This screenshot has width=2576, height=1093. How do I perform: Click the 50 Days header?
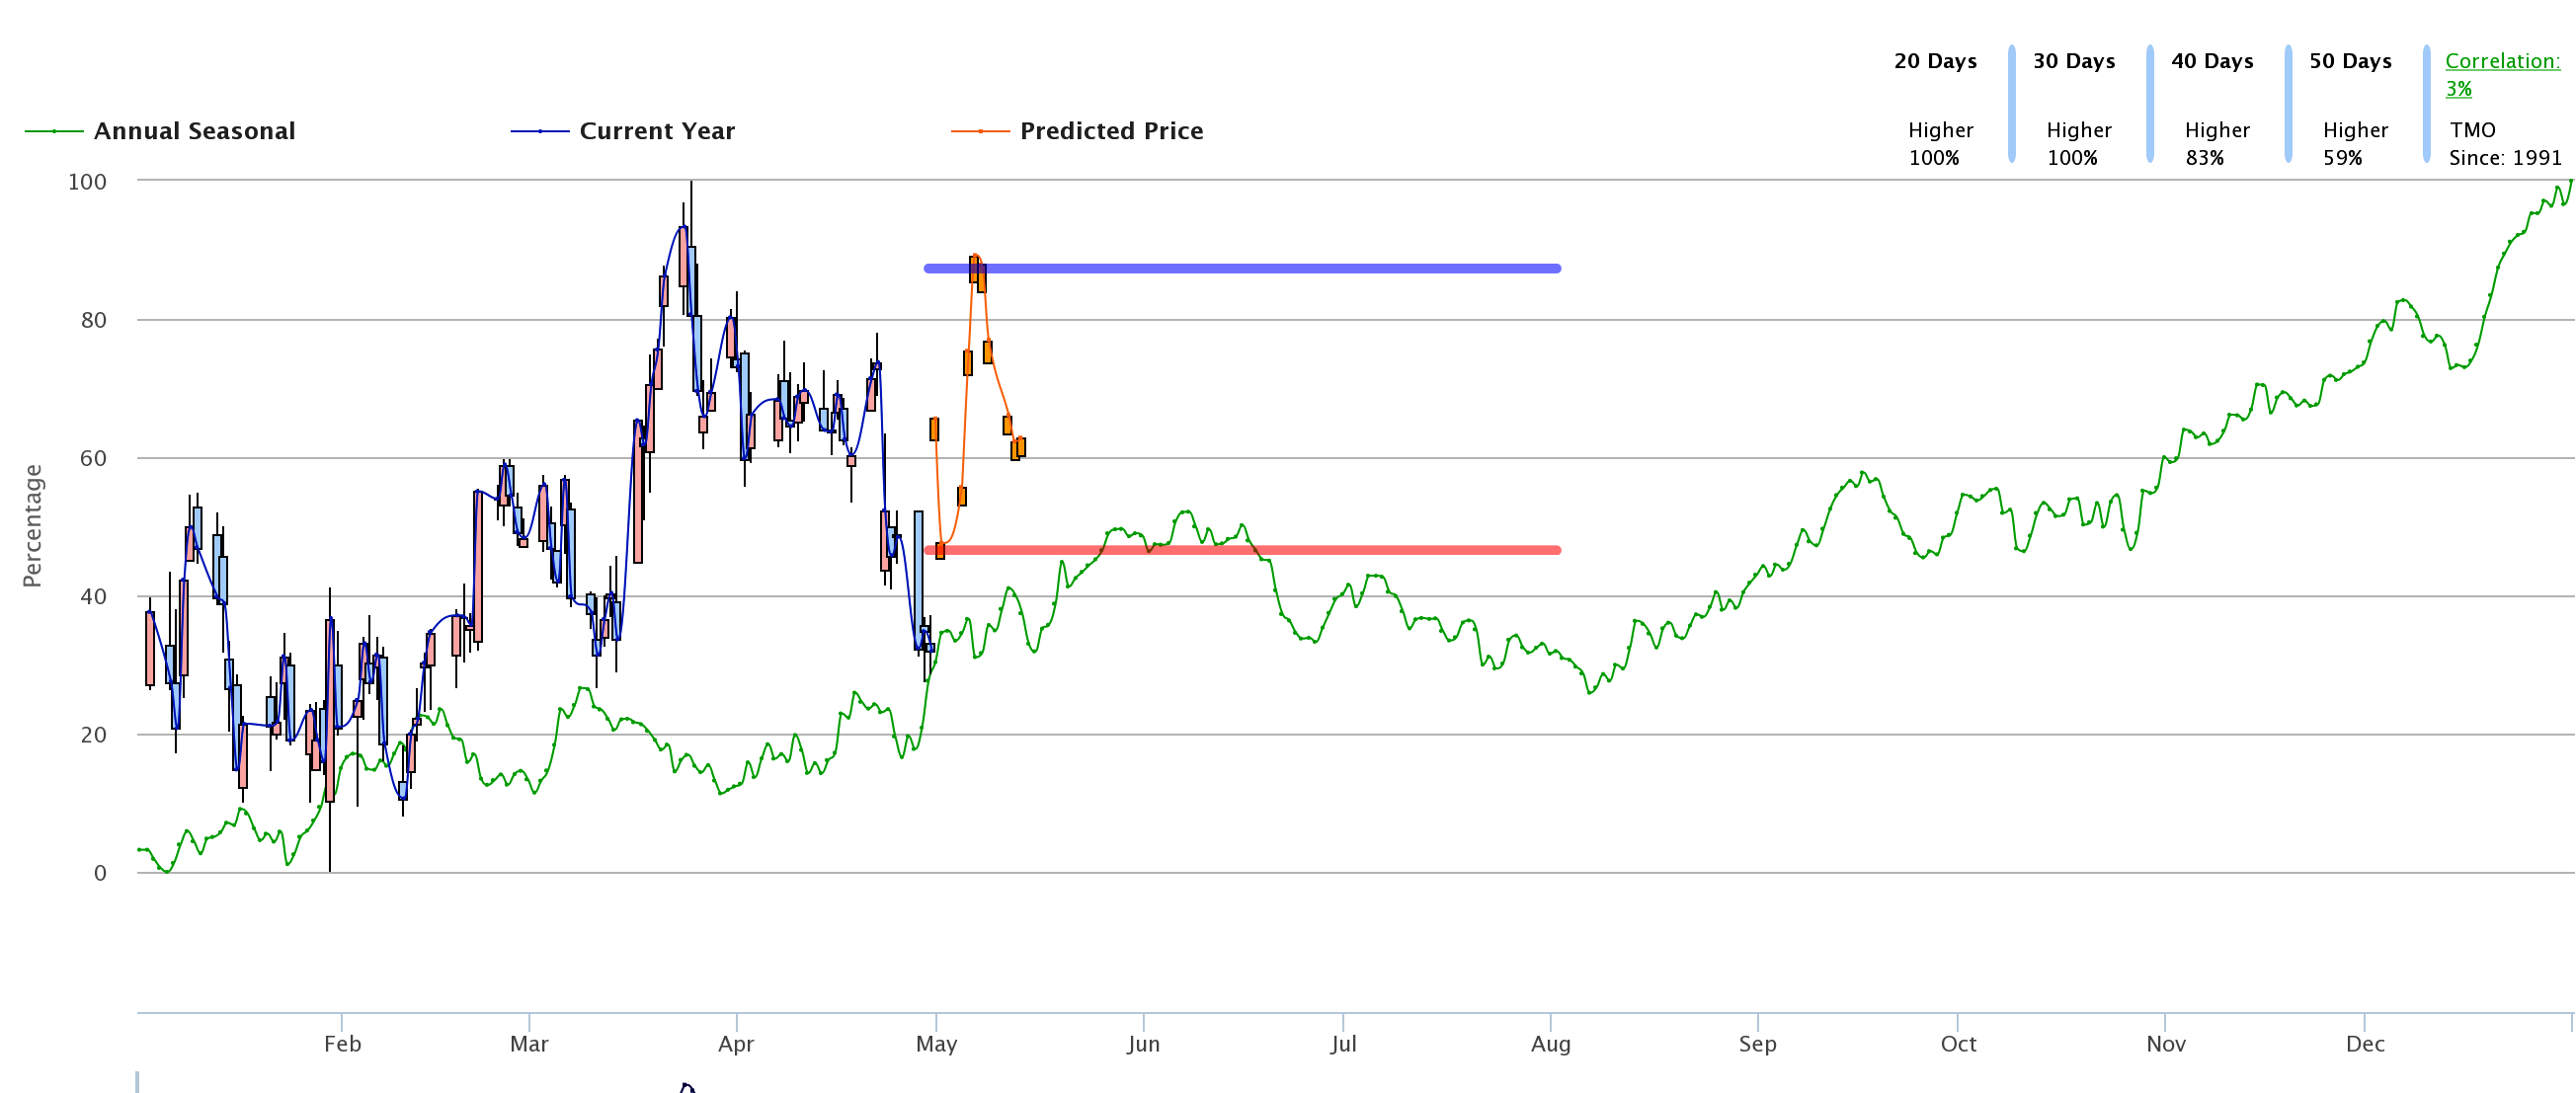2350,61
